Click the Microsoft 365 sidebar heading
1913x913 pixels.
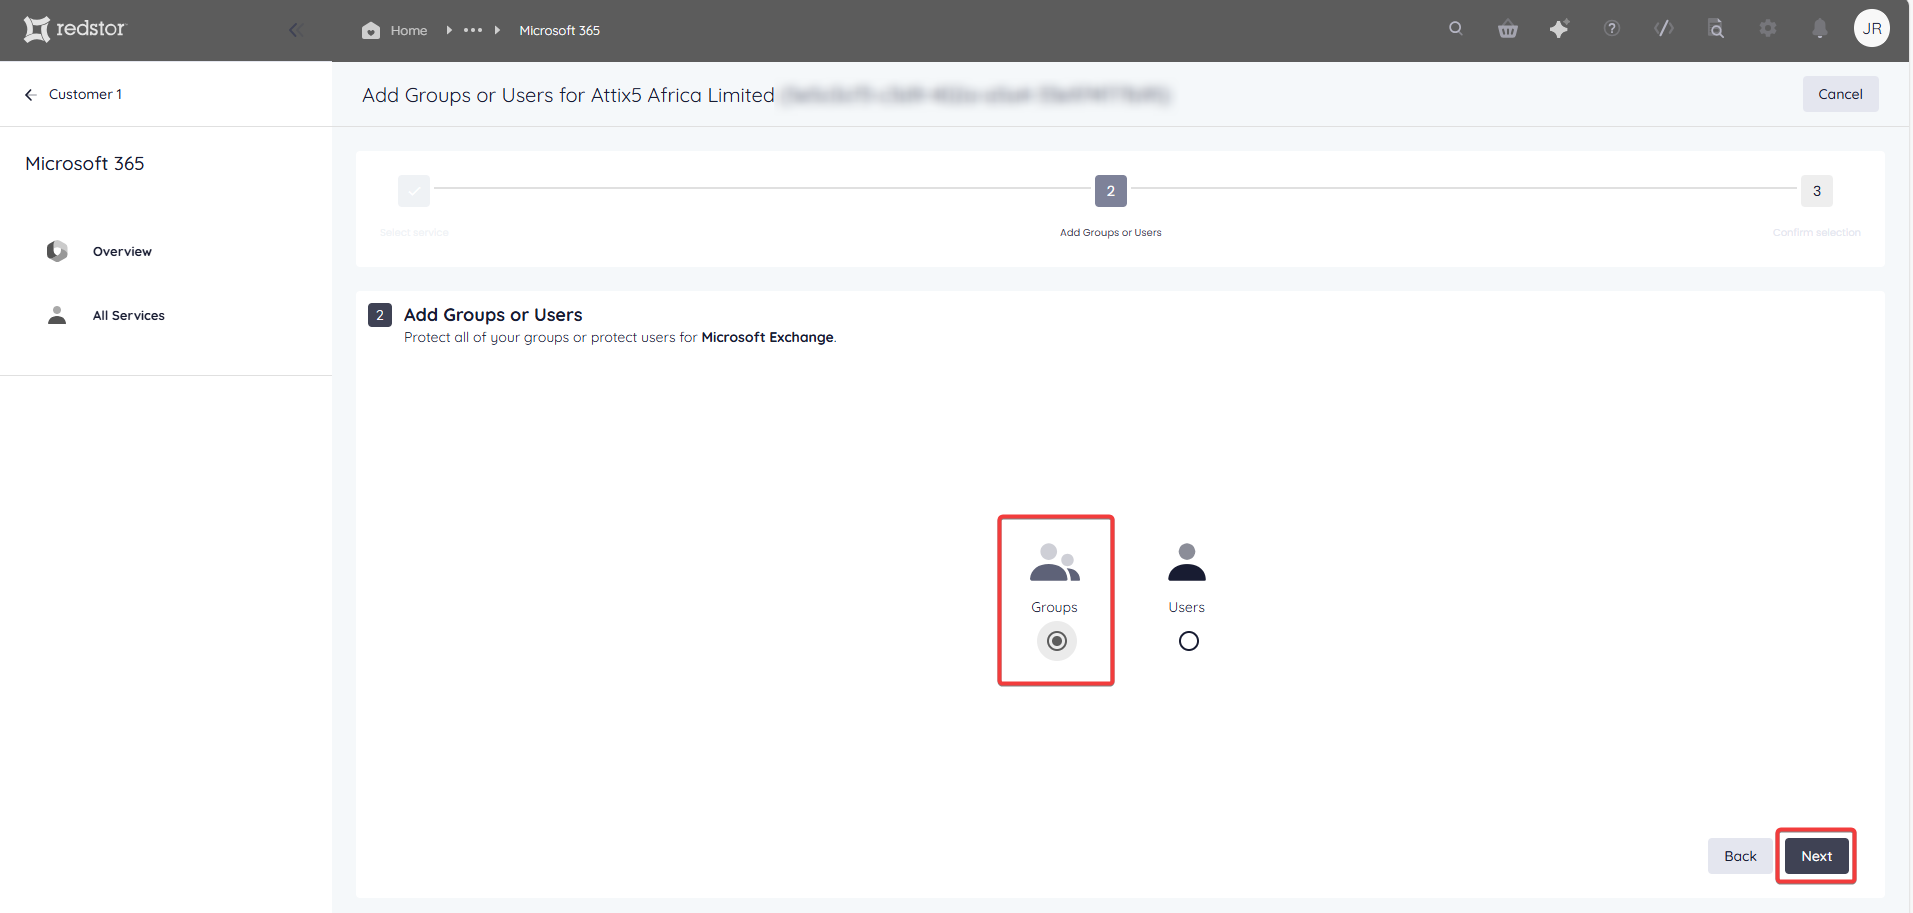[x=85, y=163]
